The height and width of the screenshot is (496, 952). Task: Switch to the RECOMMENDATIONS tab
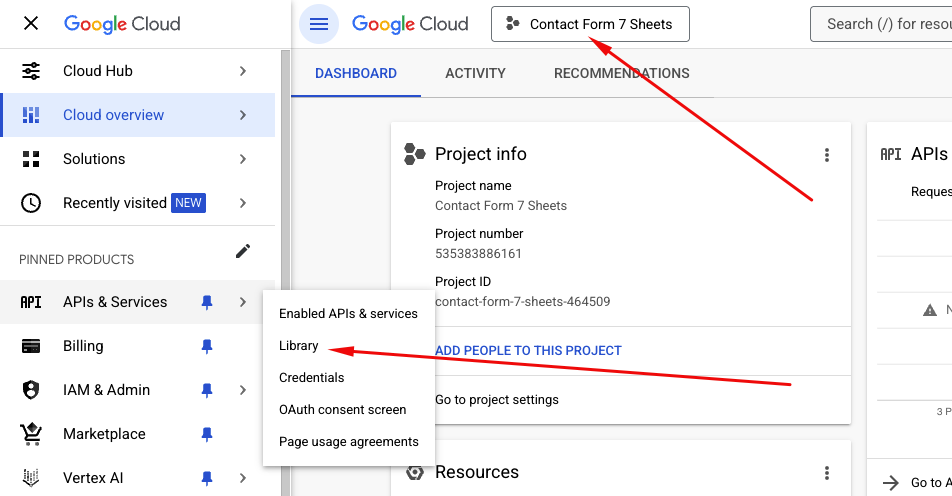point(622,73)
